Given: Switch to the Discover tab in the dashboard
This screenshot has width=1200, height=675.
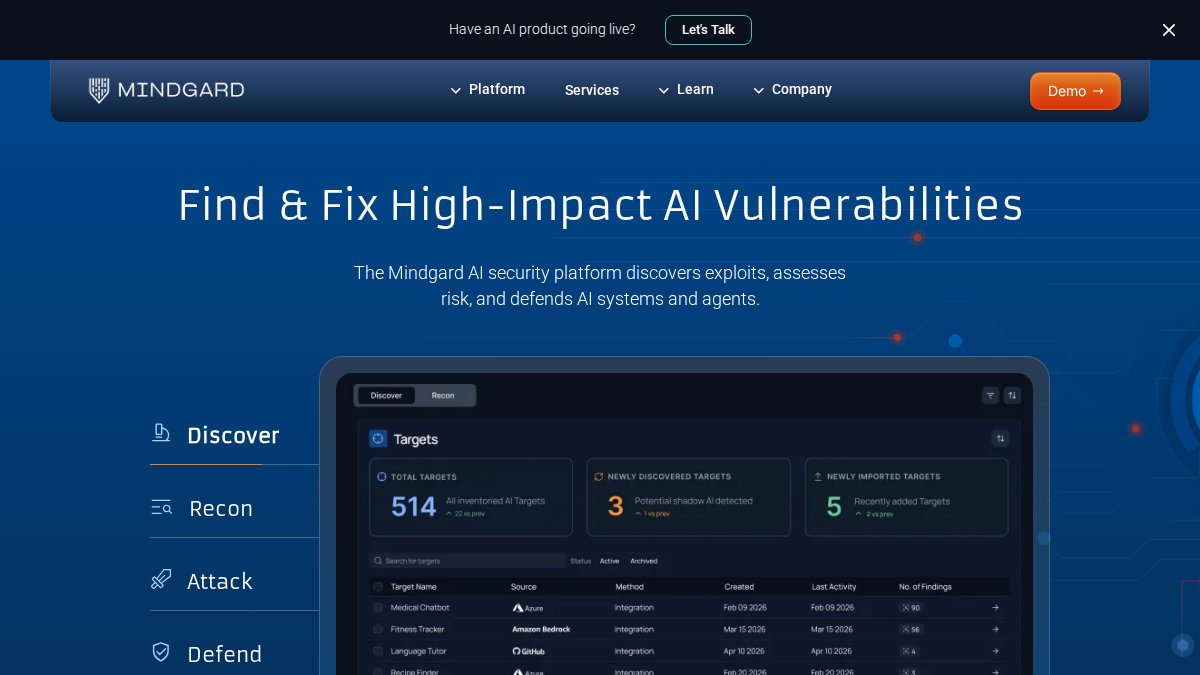Looking at the screenshot, I should tap(386, 396).
